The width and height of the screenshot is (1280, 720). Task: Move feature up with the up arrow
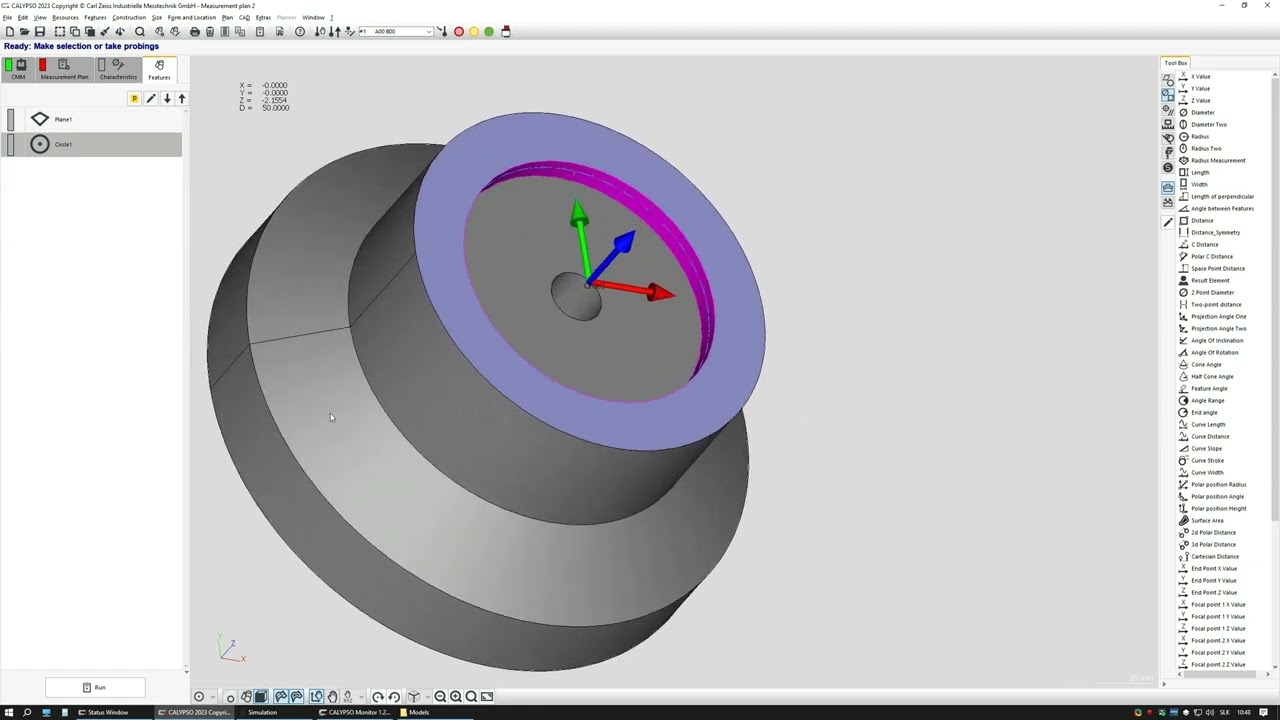coord(181,98)
